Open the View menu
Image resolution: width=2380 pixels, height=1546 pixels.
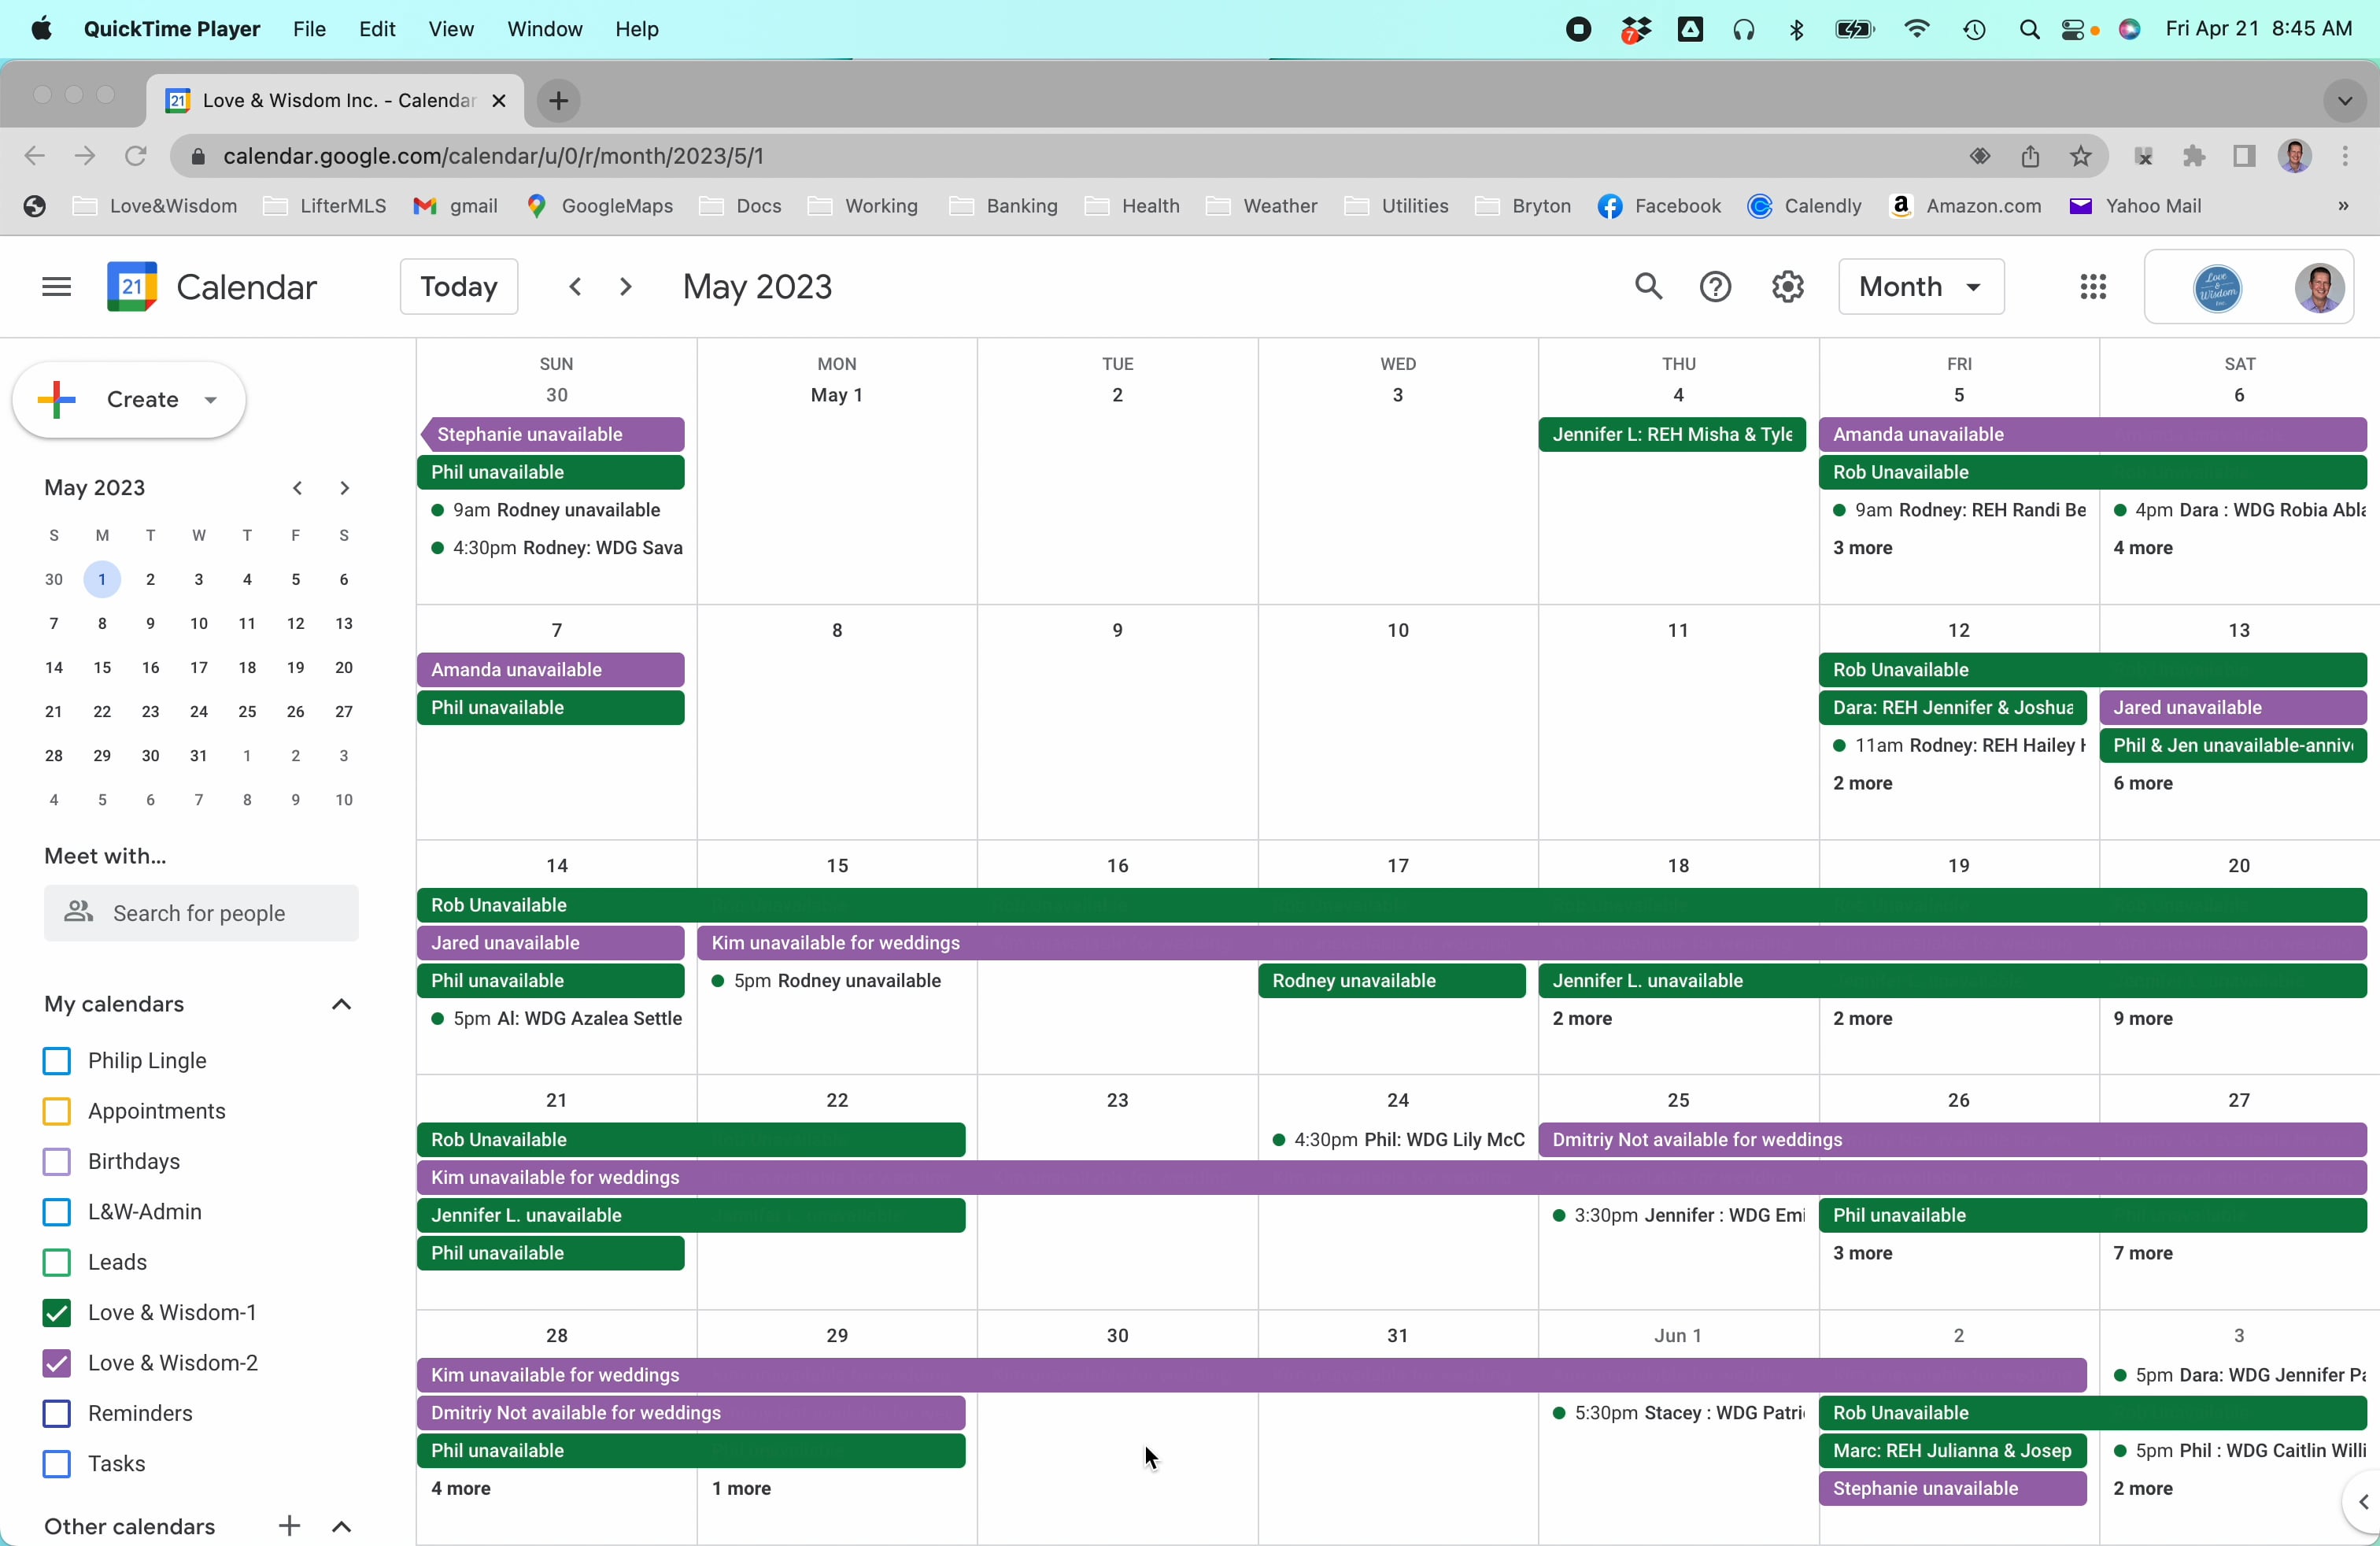tap(451, 29)
